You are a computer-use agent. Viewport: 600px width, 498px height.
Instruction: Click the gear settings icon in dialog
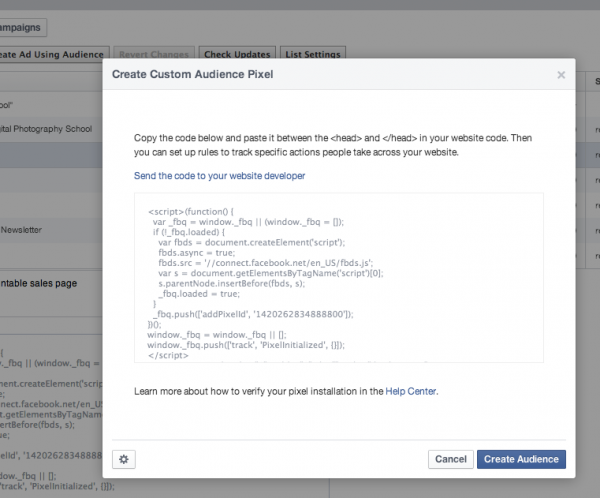click(x=124, y=459)
